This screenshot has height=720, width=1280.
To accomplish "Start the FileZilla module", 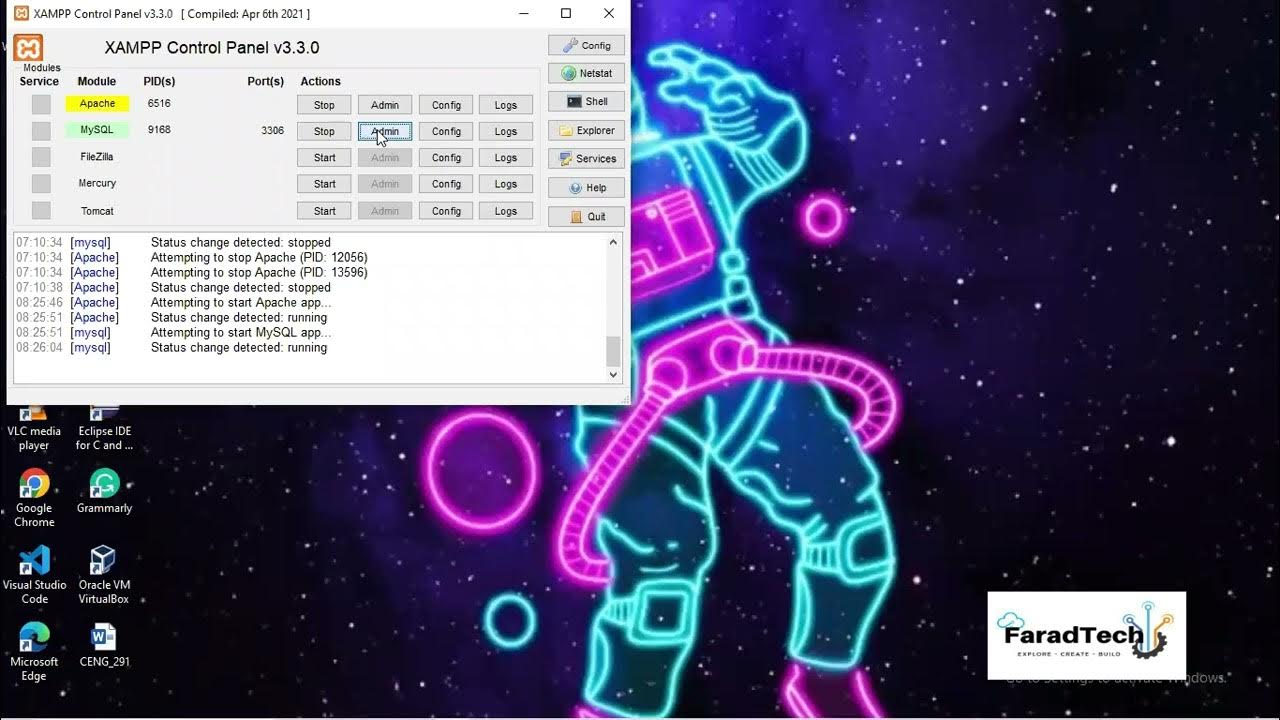I will click(x=324, y=158).
